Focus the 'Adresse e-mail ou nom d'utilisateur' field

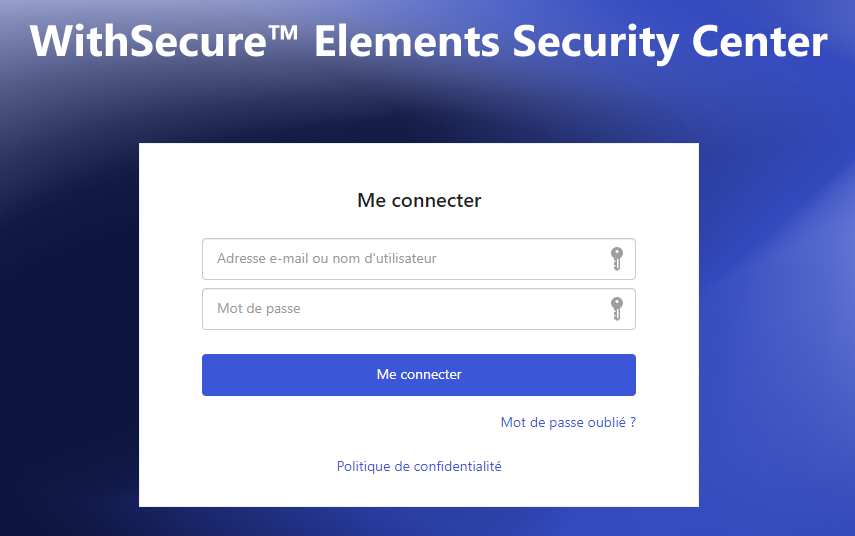(419, 259)
